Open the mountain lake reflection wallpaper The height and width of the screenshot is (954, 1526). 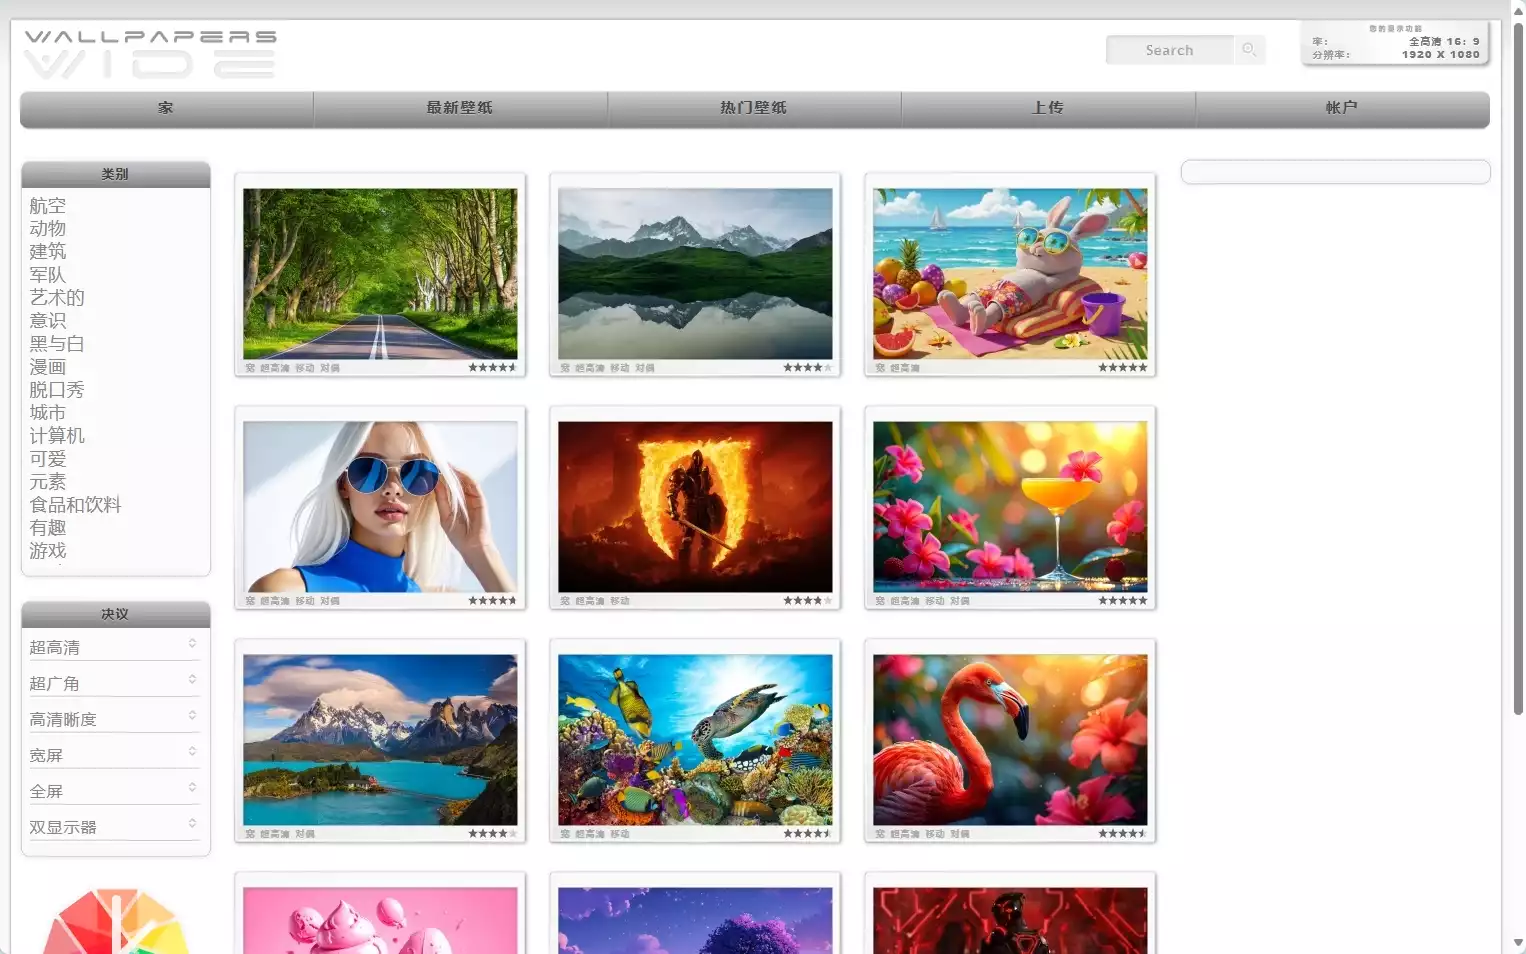695,274
